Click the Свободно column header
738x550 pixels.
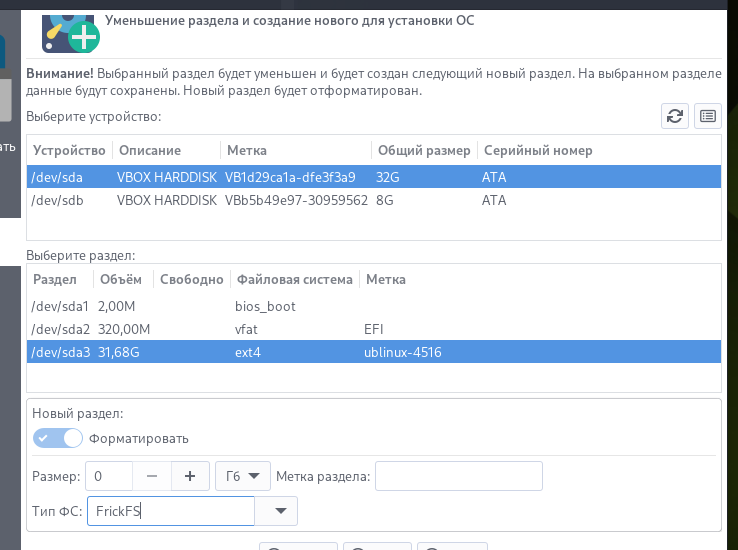[x=192, y=279]
